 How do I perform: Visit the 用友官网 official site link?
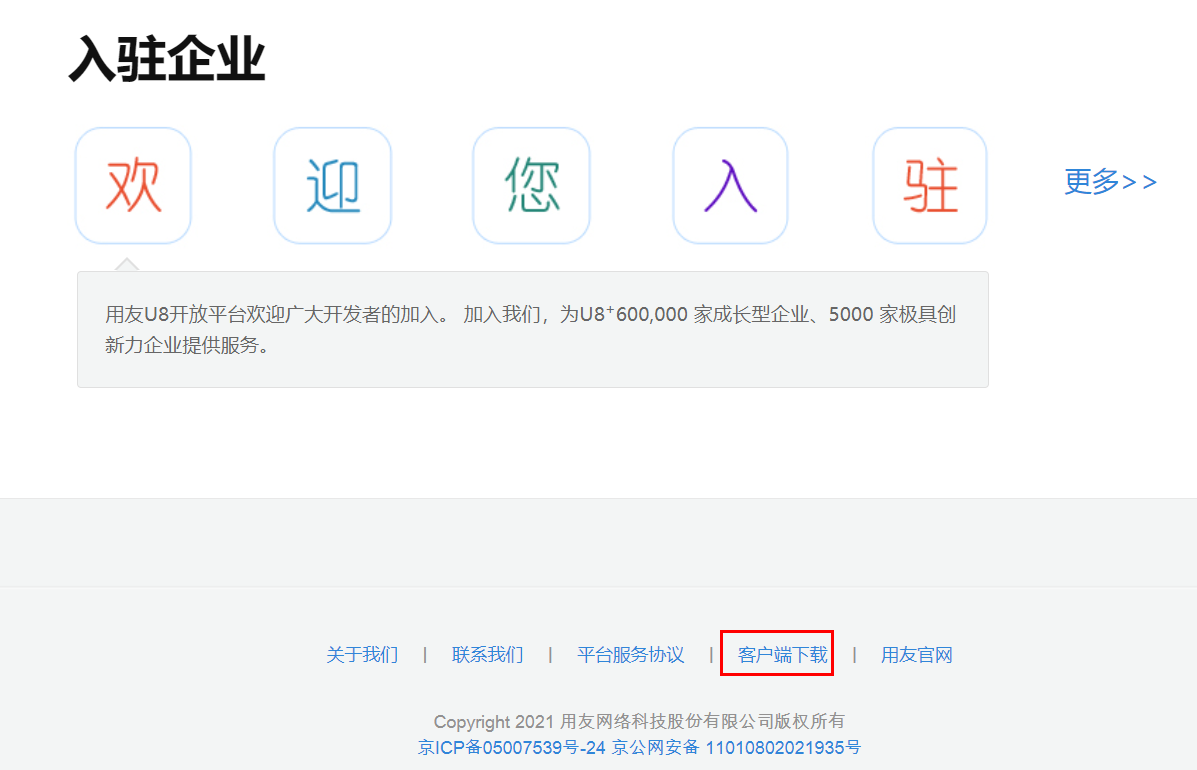click(x=916, y=655)
